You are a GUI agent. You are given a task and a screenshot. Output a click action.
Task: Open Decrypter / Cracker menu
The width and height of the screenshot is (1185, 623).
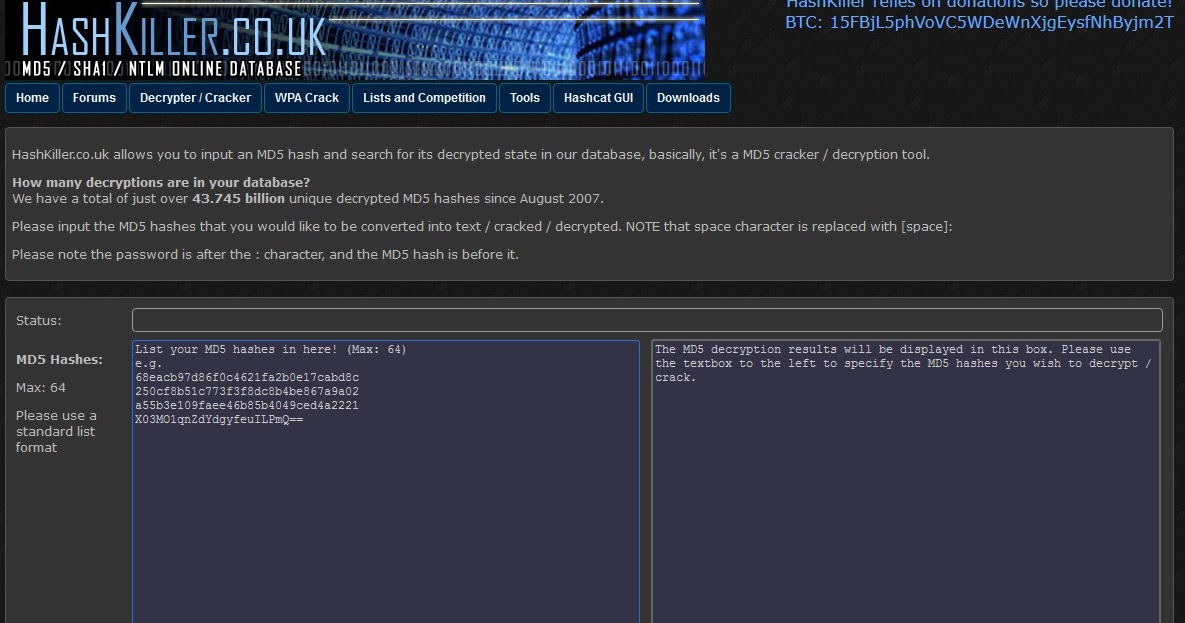click(195, 98)
